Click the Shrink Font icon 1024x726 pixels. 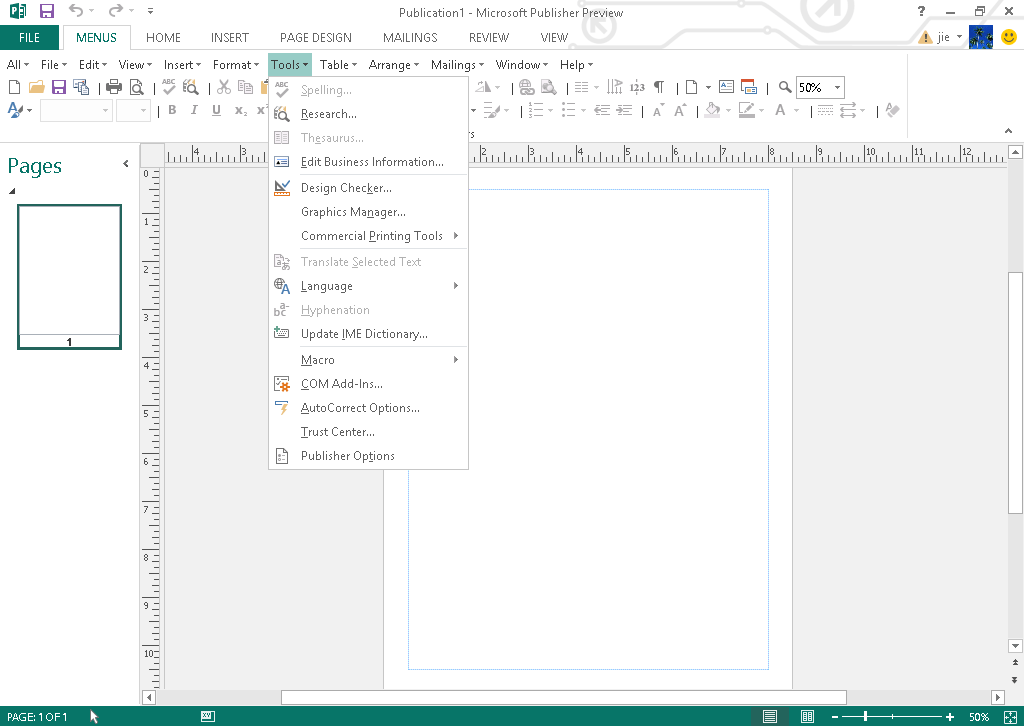(x=658, y=110)
